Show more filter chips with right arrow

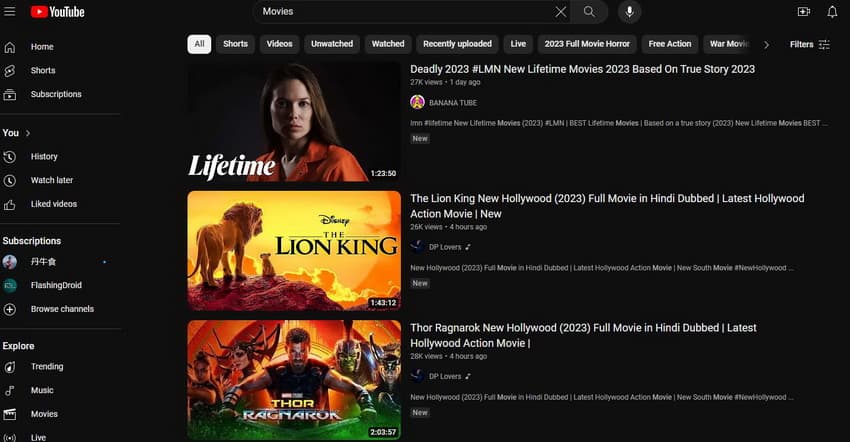tap(766, 44)
